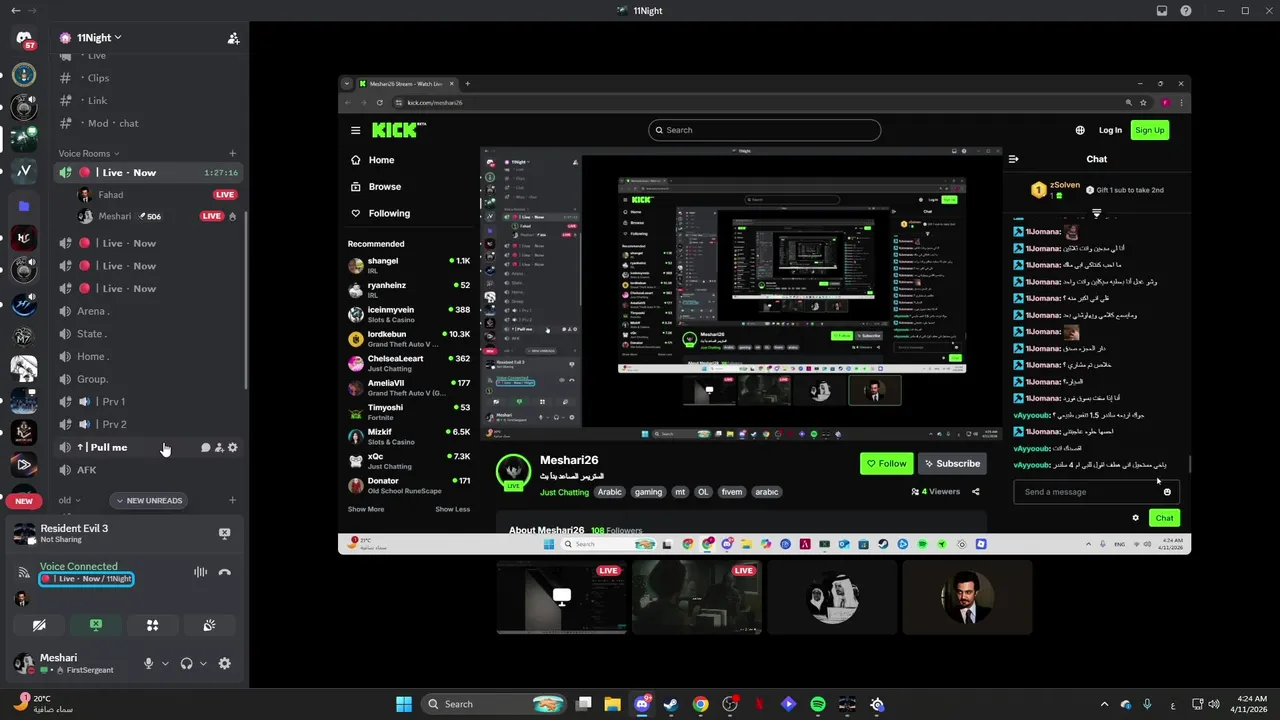Open headphone output device options arrow
1280x720 pixels.
pos(203,663)
